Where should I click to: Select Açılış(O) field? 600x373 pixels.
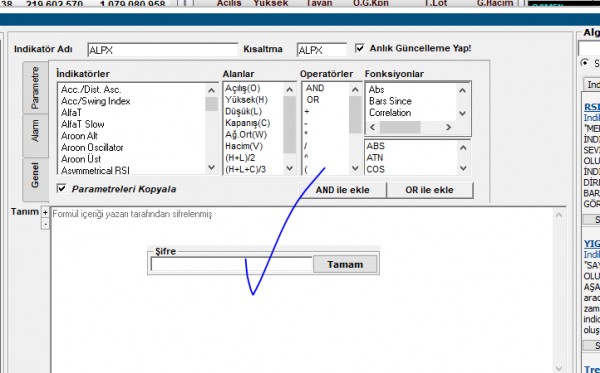click(243, 88)
